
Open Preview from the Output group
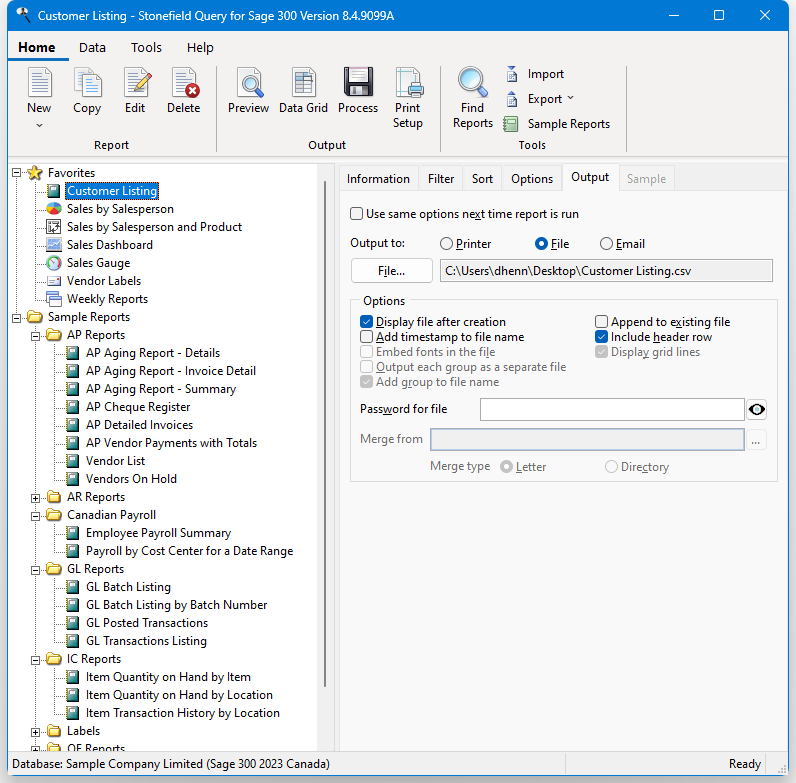(248, 91)
